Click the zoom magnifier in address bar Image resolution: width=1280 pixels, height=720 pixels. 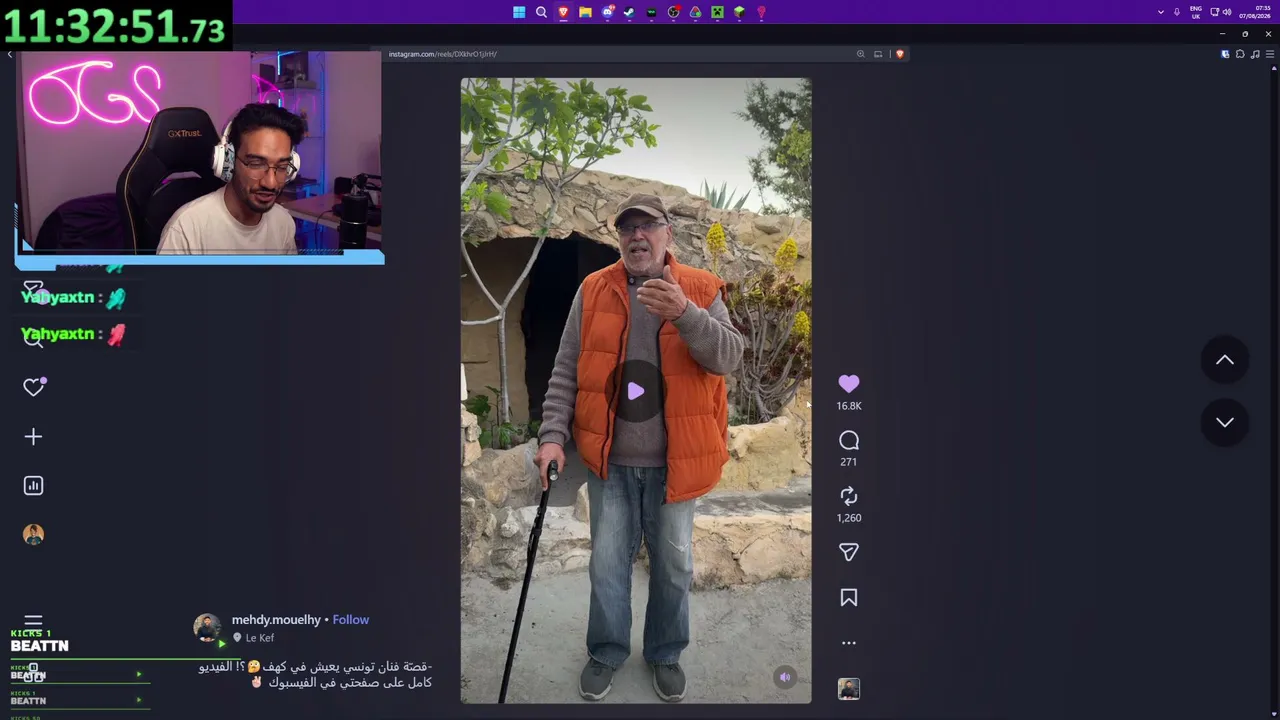pos(860,54)
